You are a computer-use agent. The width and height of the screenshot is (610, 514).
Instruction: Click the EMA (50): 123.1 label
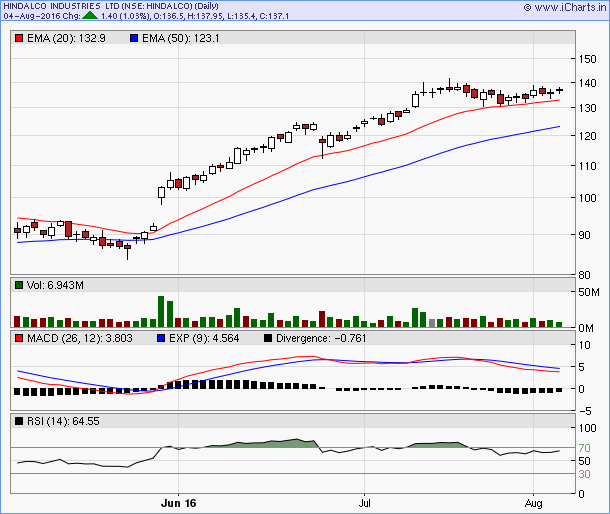[181, 39]
